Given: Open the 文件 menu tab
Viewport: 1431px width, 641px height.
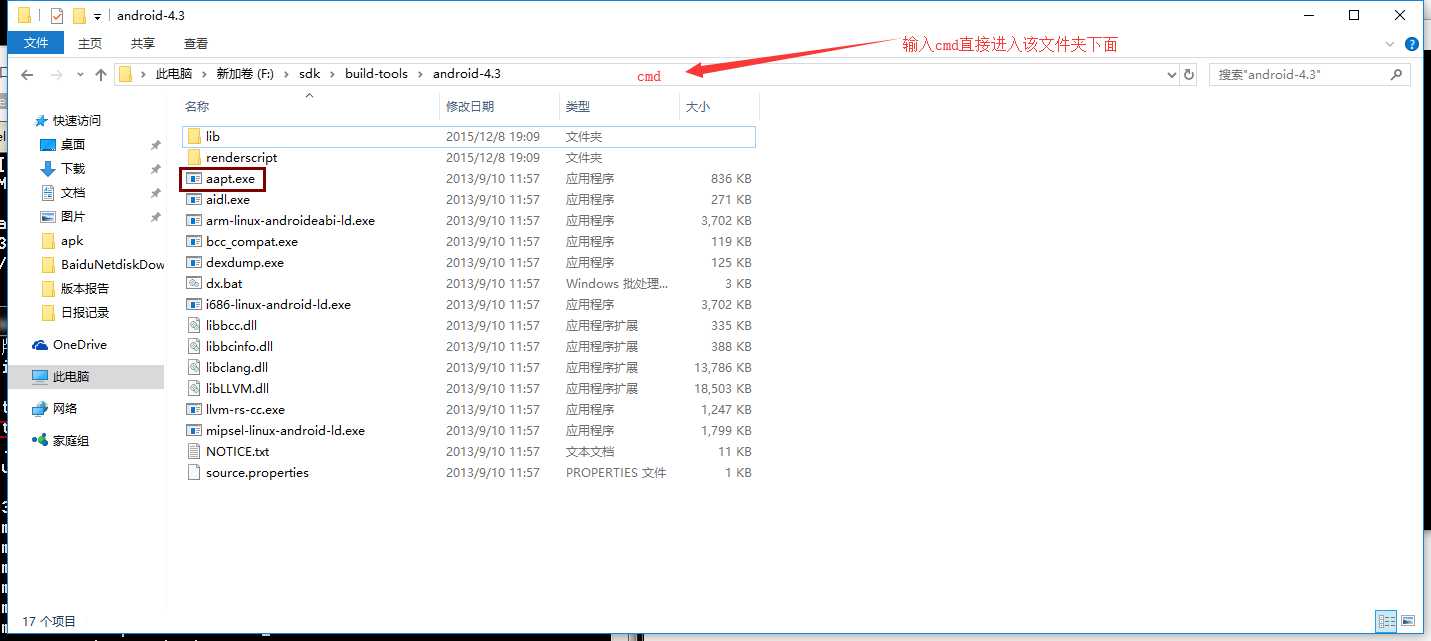Looking at the screenshot, I should point(36,43).
